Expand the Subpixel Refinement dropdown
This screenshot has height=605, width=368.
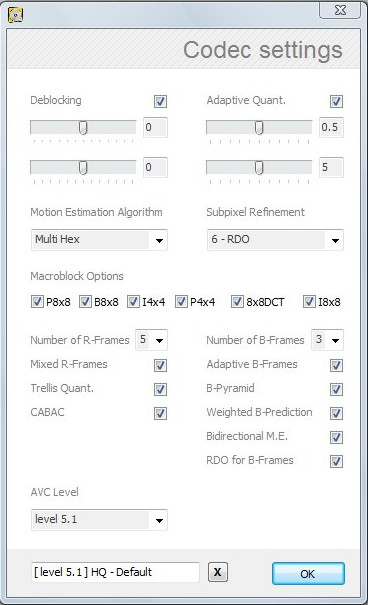(275, 240)
